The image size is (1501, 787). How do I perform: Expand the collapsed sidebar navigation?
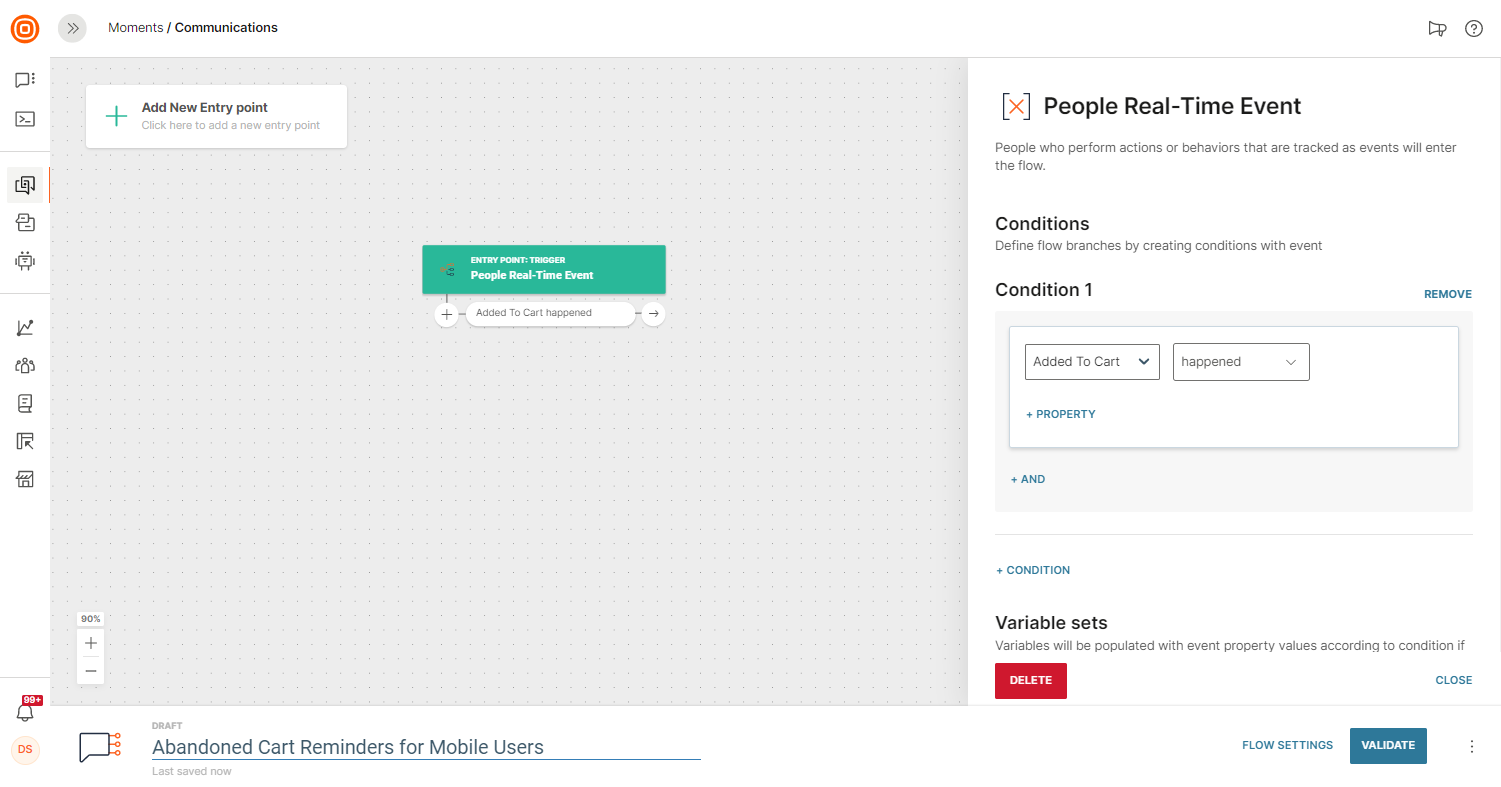pos(72,28)
